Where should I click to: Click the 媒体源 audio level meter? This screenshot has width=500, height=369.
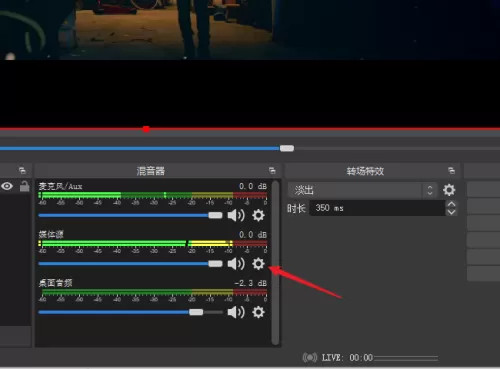(x=153, y=243)
